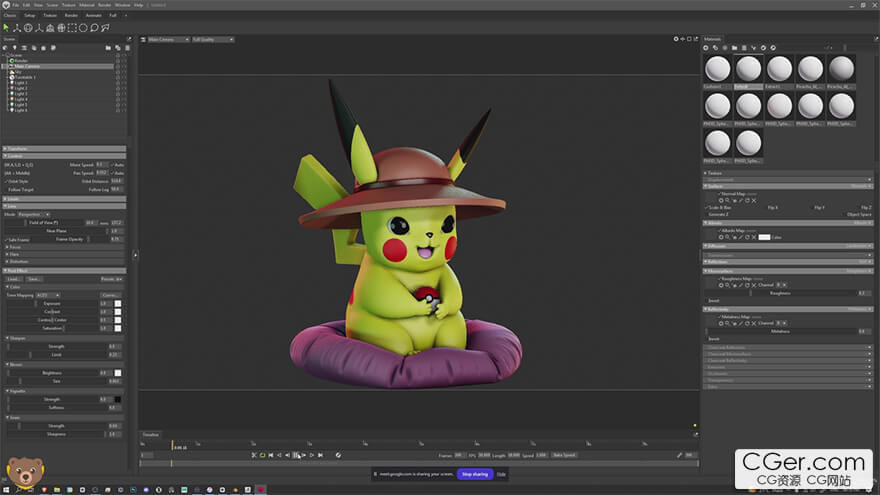Click the new material icon in Materials toolbar
The height and width of the screenshot is (495, 880).
(706, 48)
